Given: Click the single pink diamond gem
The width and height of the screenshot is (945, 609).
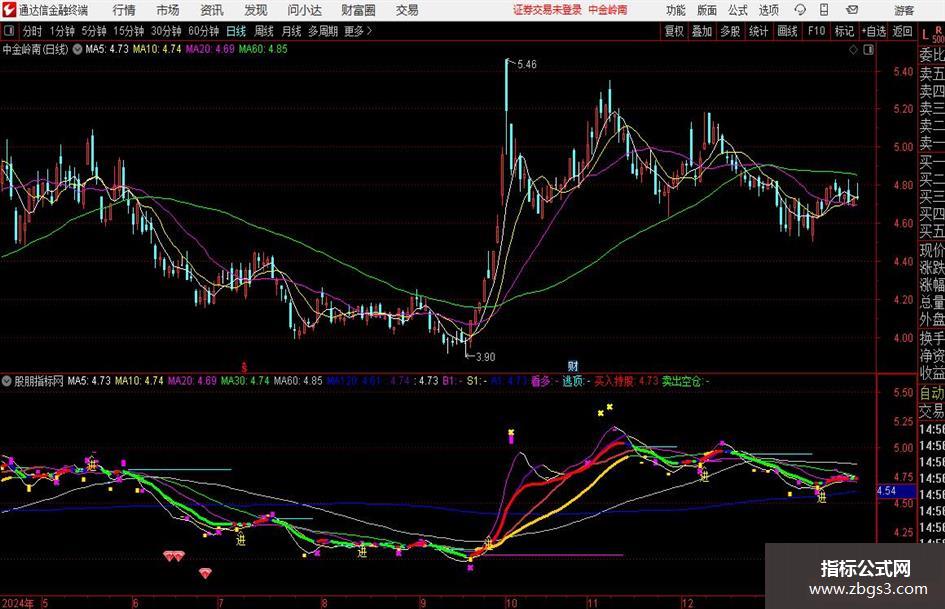Looking at the screenshot, I should point(206,572).
